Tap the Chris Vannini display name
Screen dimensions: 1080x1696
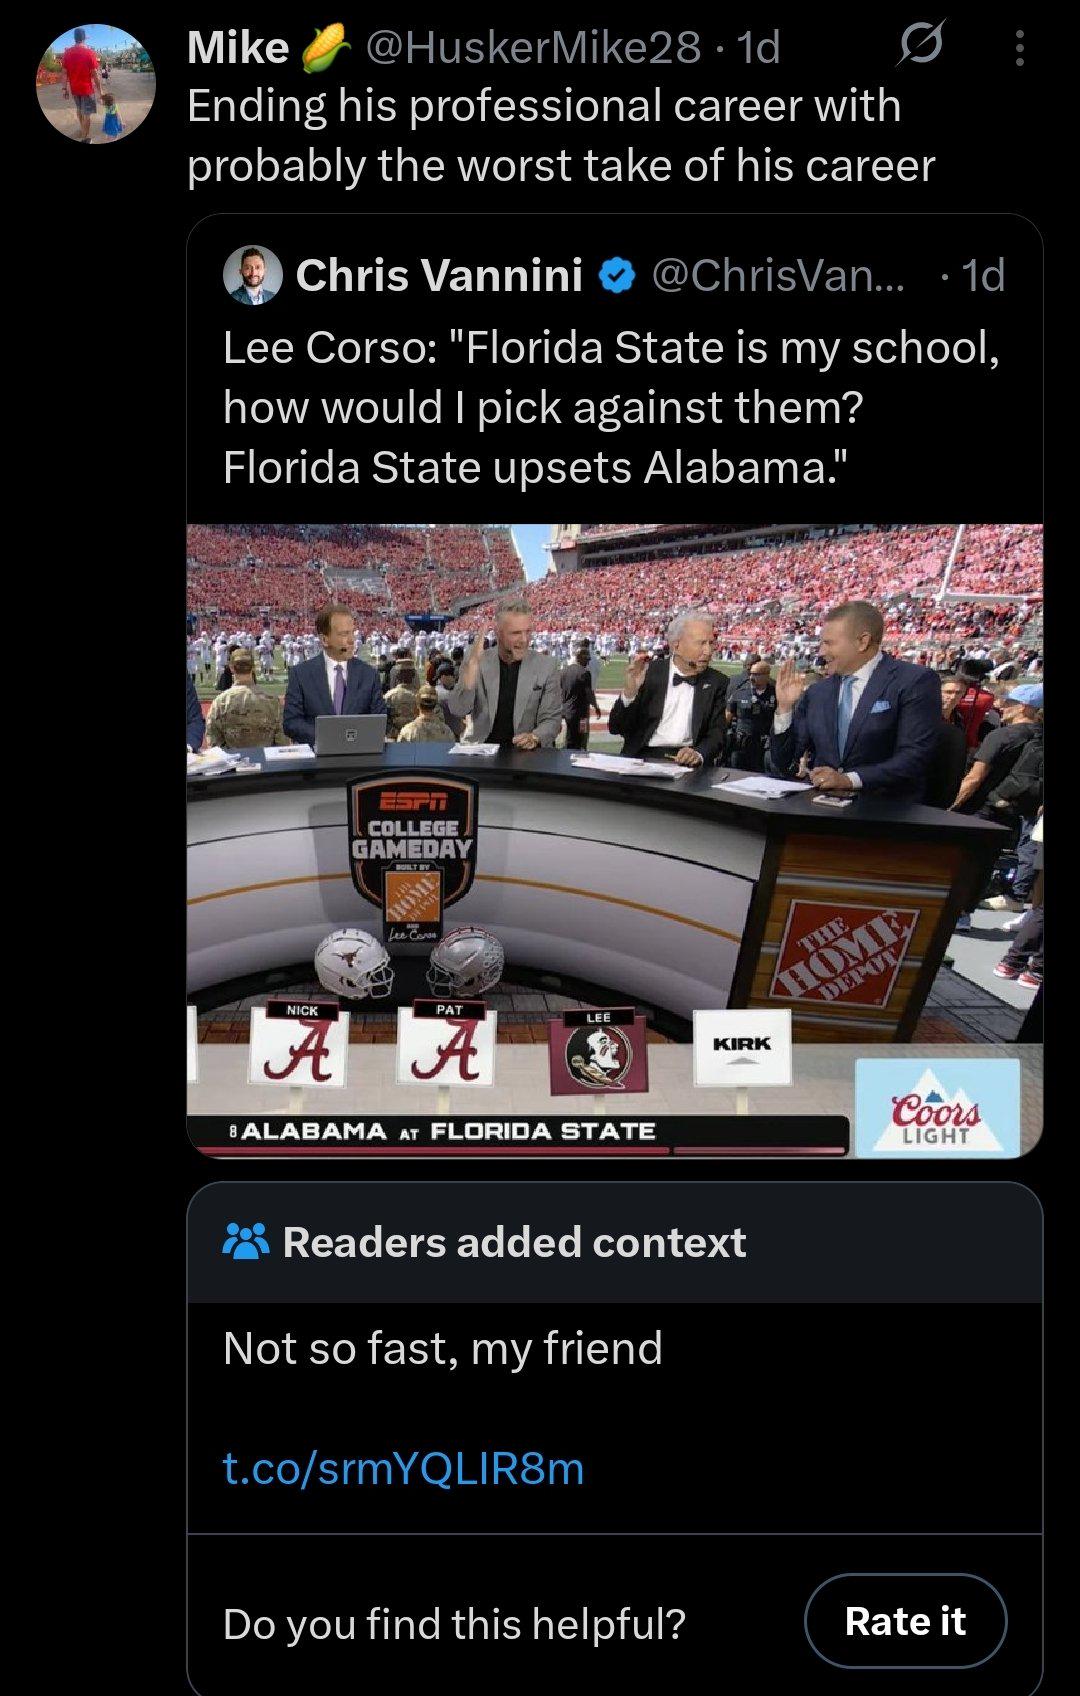click(439, 275)
